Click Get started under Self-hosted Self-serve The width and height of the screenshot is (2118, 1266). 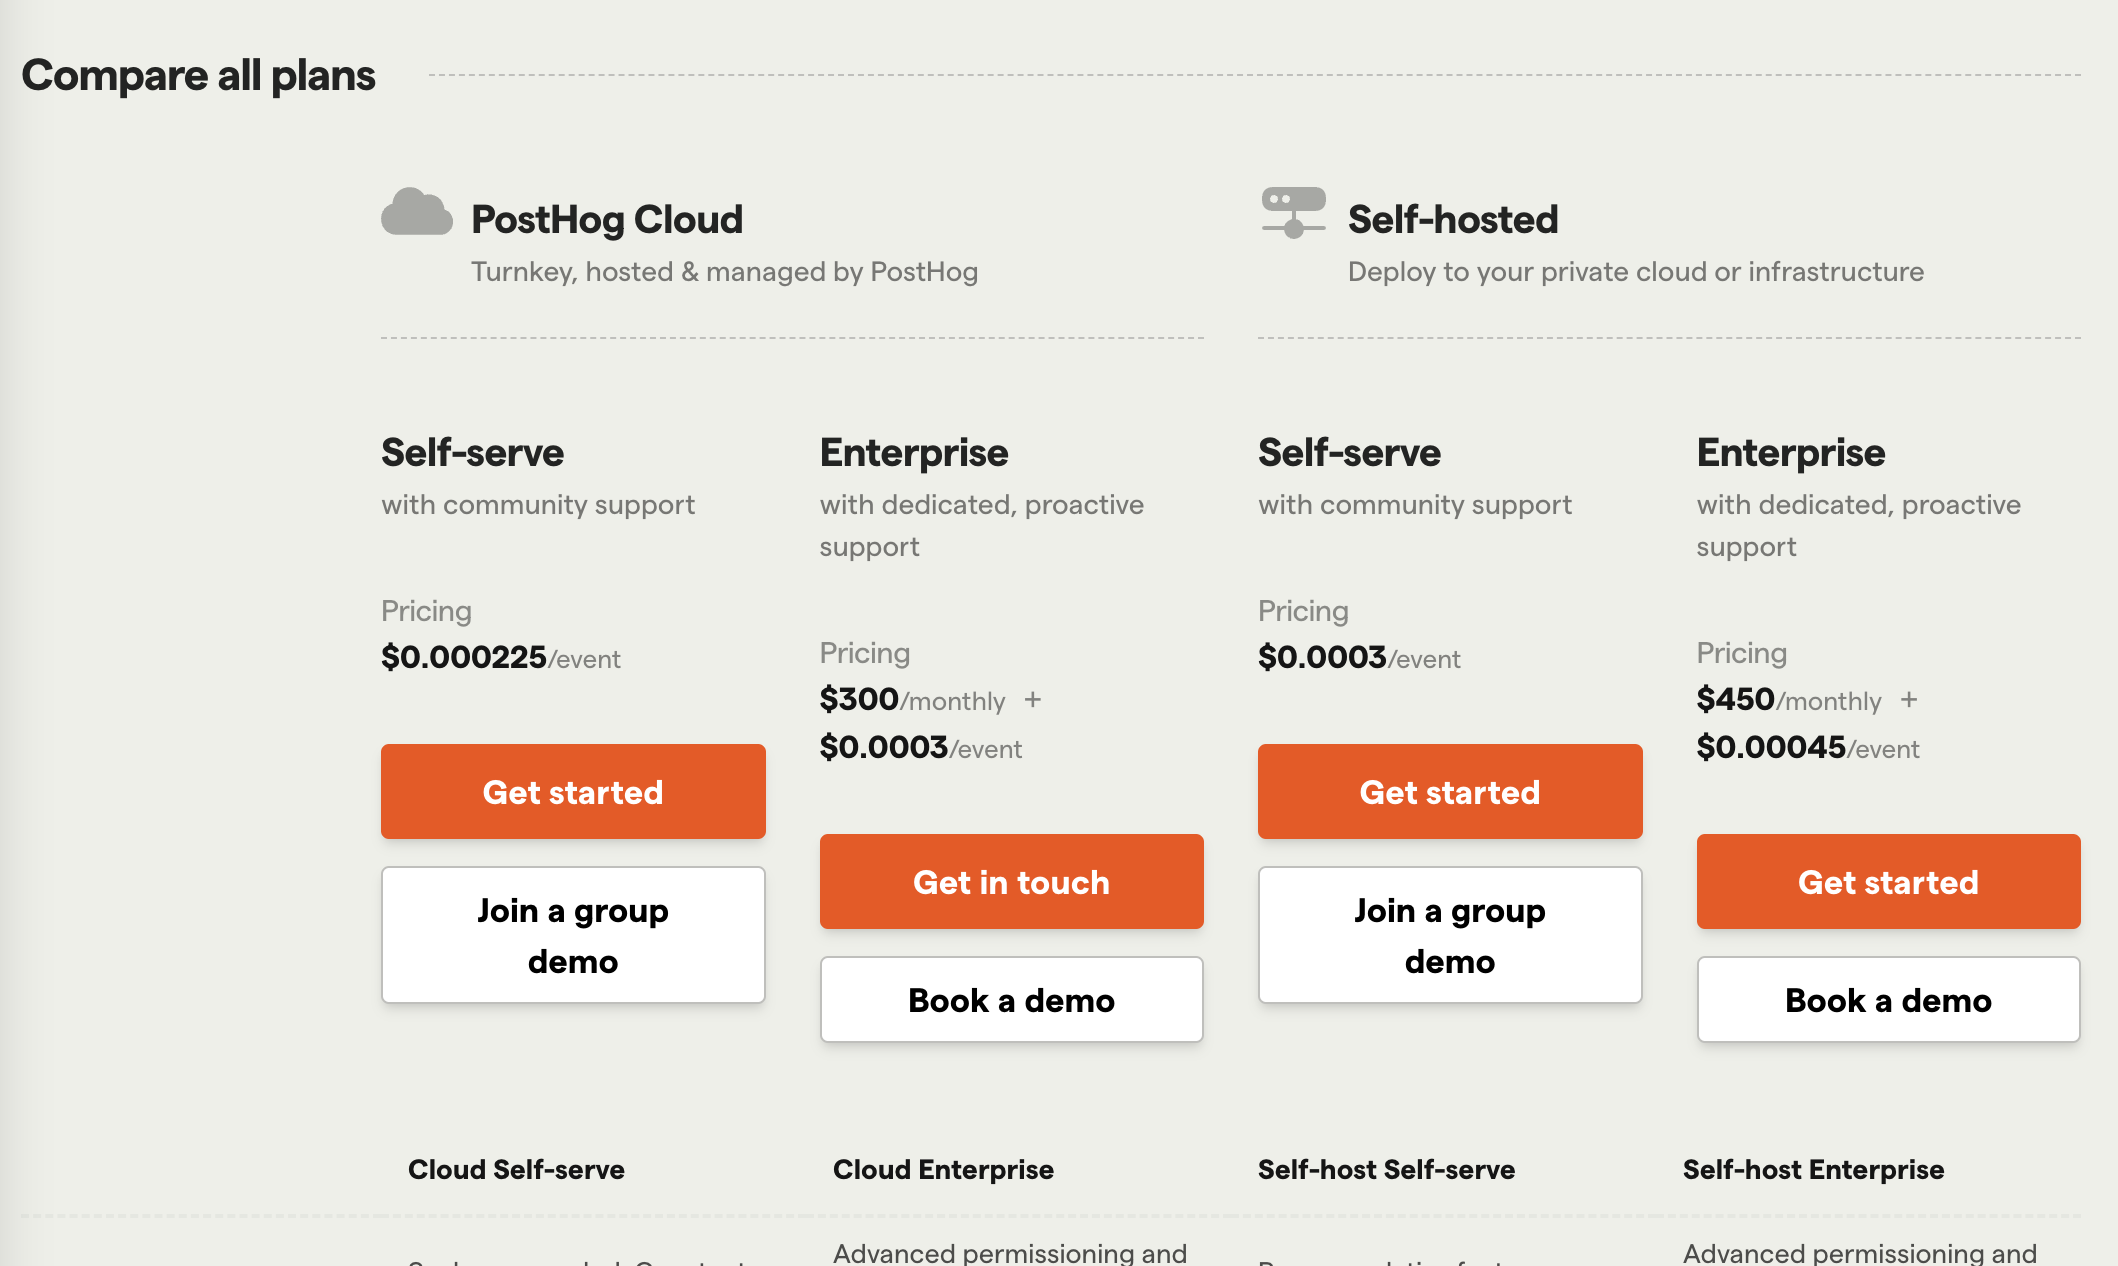point(1449,792)
